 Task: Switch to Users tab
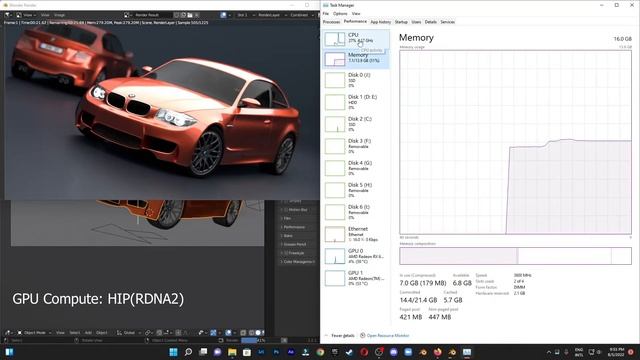click(x=416, y=22)
